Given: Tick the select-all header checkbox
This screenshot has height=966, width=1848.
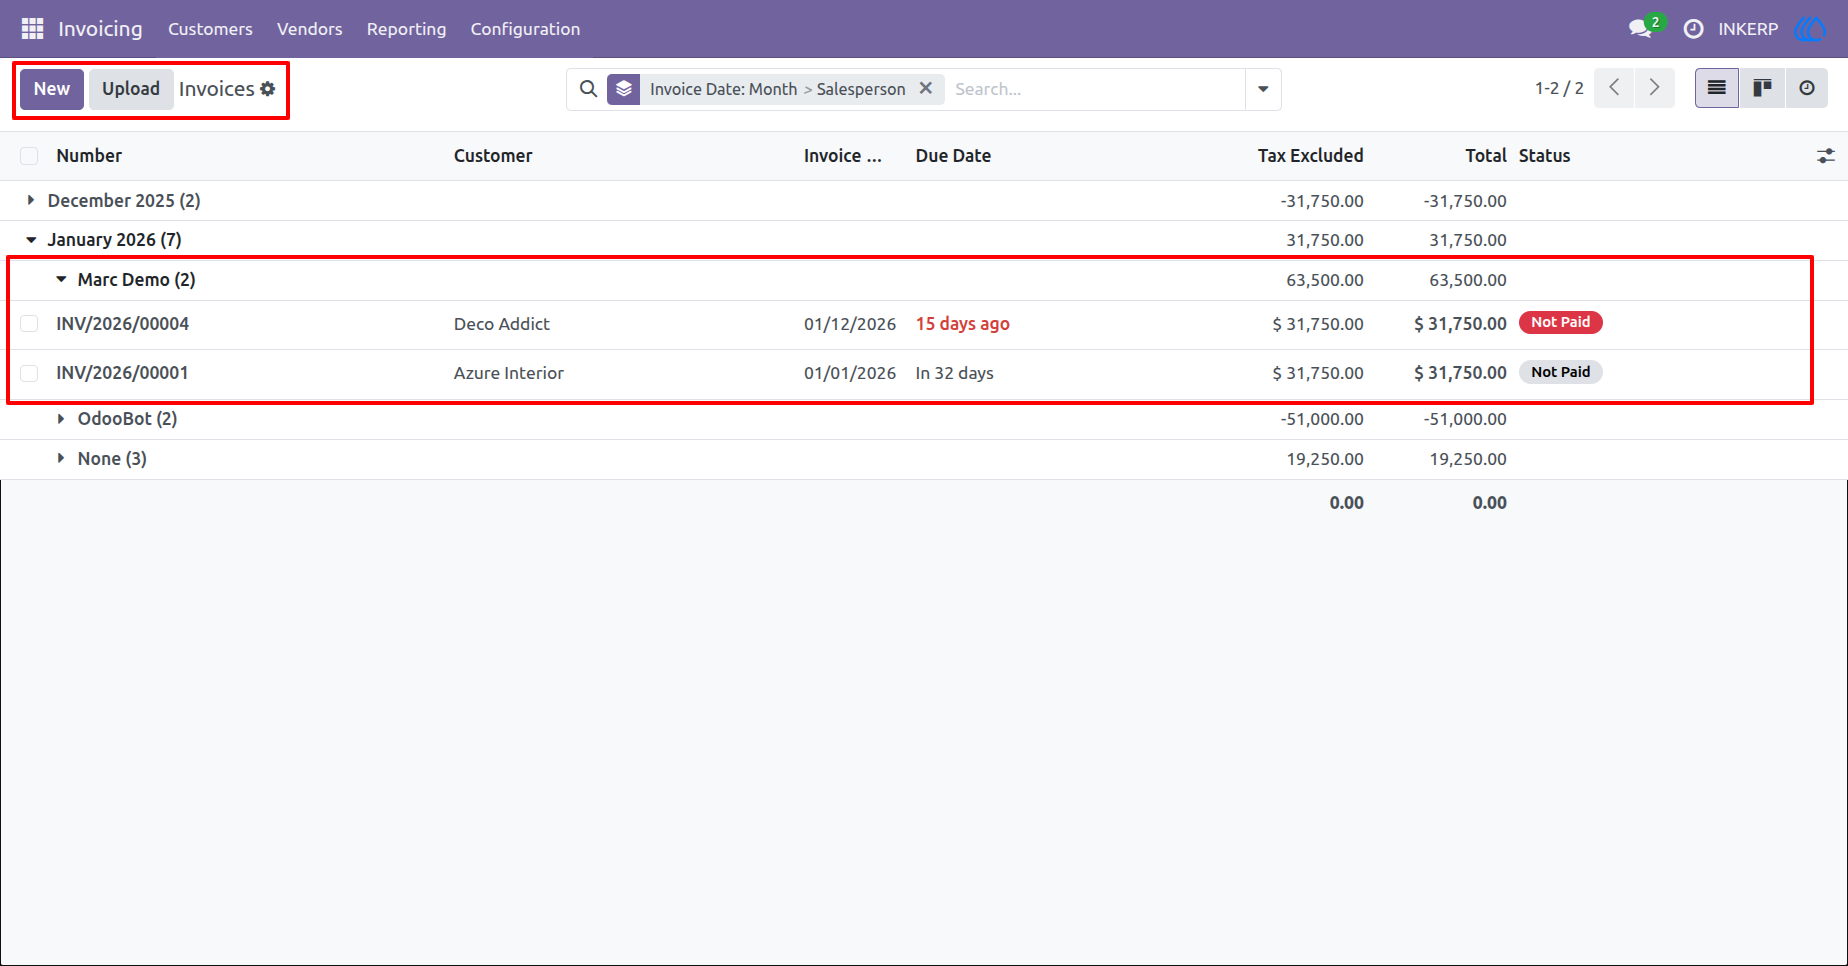Looking at the screenshot, I should pos(29,156).
